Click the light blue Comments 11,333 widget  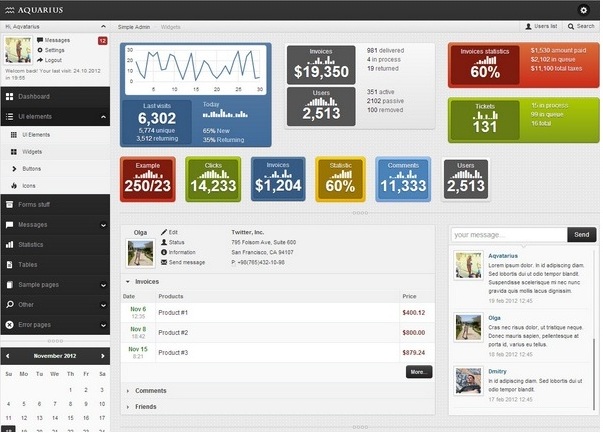(x=403, y=179)
